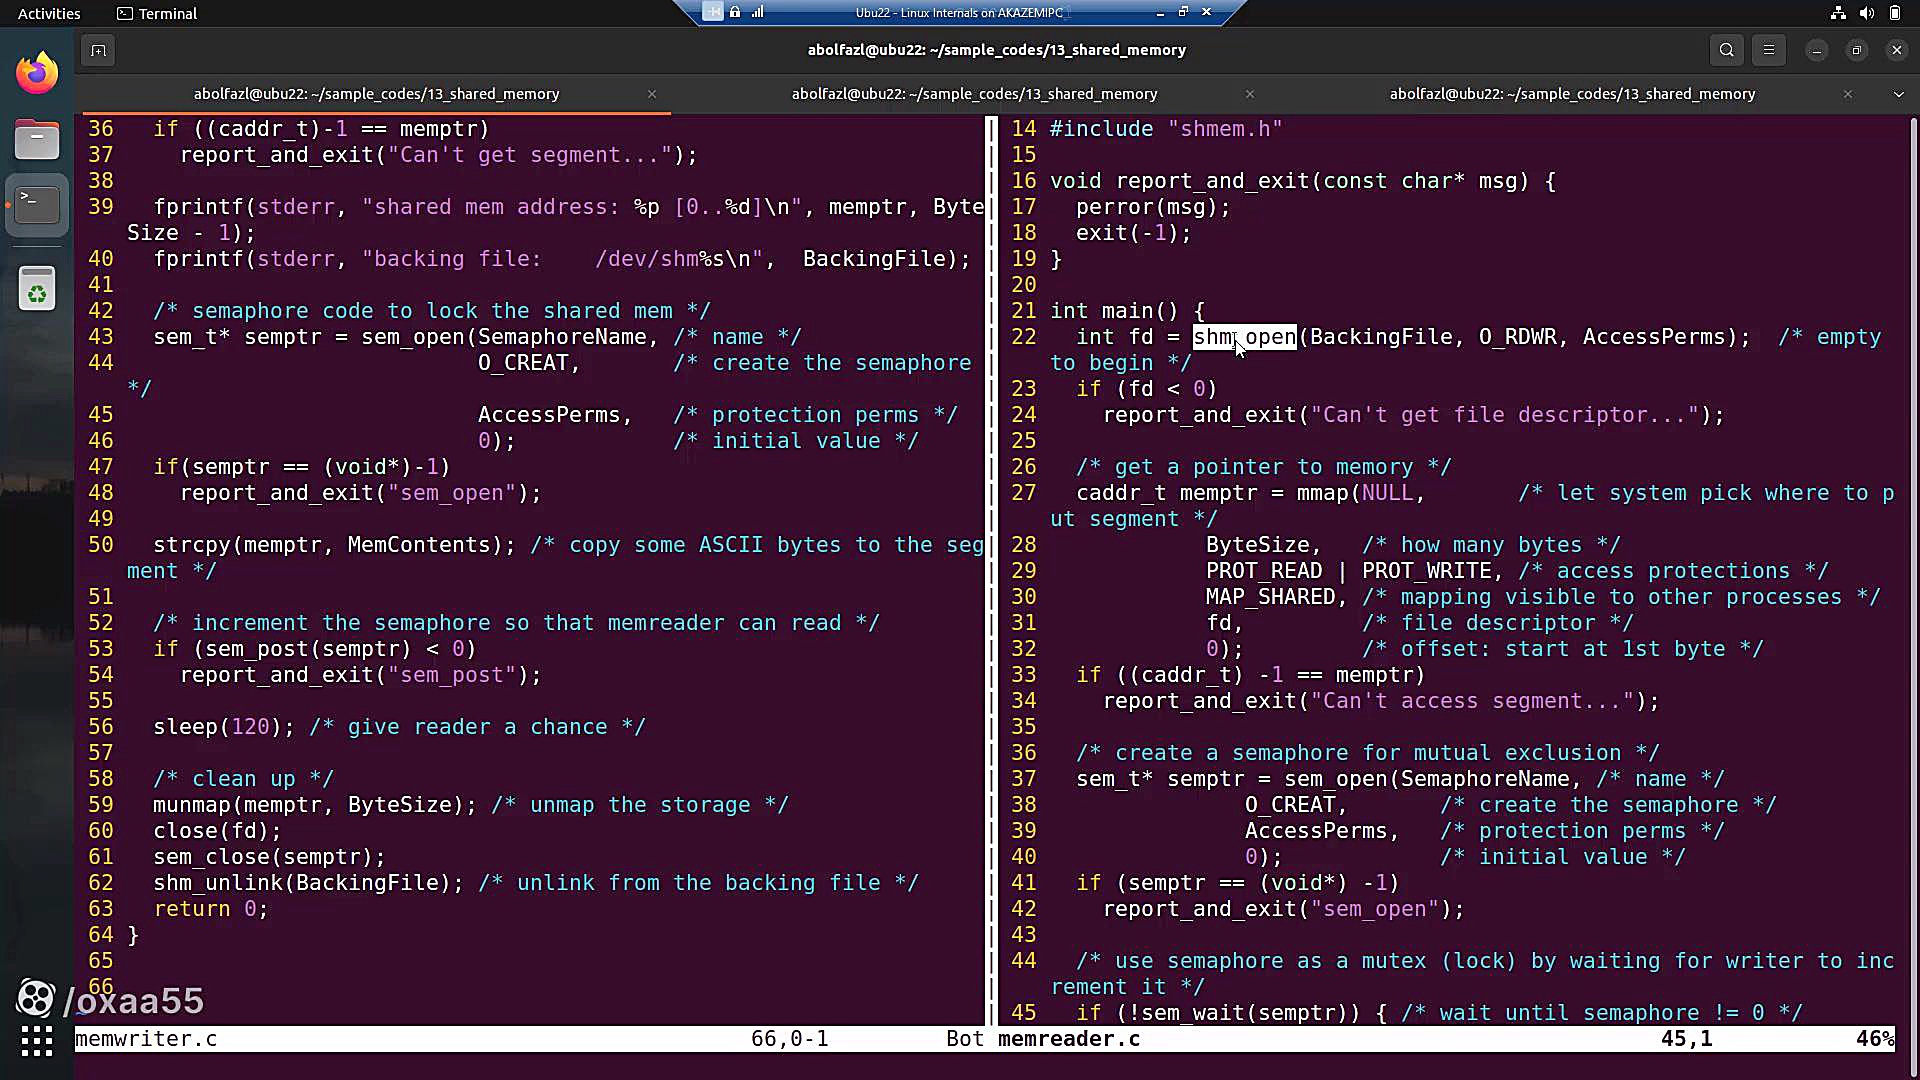The image size is (1920, 1080).
Task: Close the third terminal tab
Action: click(x=1848, y=94)
